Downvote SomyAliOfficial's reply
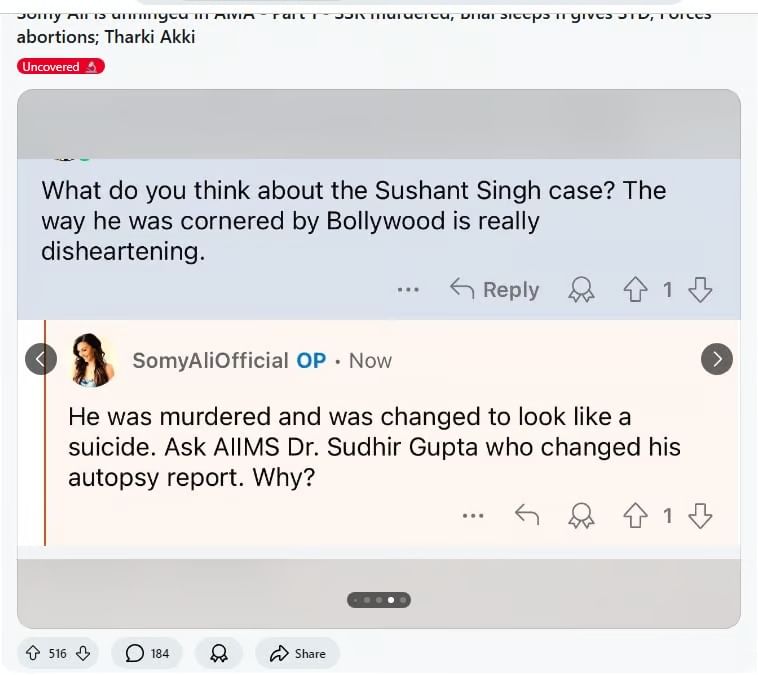This screenshot has height=675, width=758. coord(701,516)
